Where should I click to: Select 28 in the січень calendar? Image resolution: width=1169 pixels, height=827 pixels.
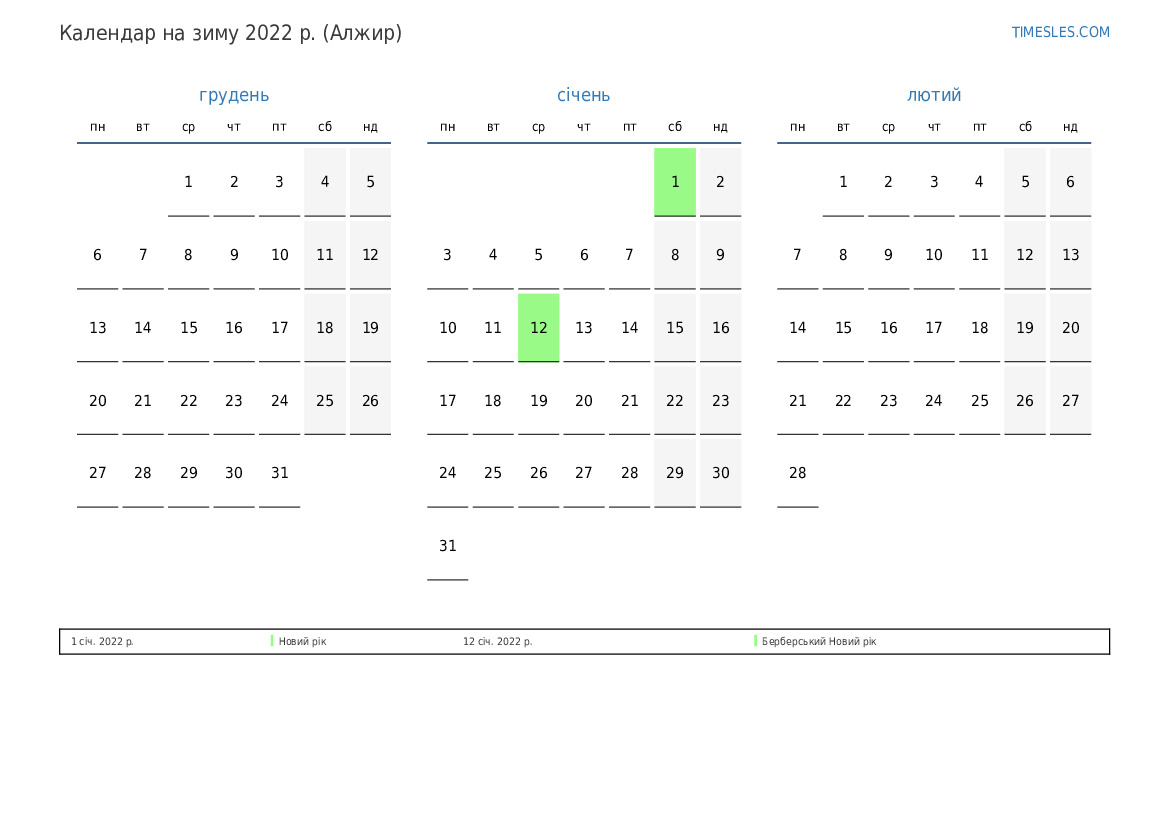(x=629, y=473)
